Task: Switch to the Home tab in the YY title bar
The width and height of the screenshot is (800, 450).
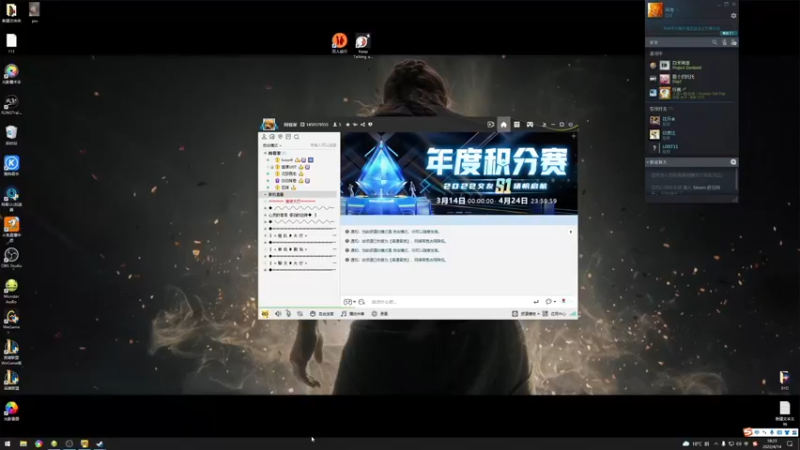Action: pos(504,124)
